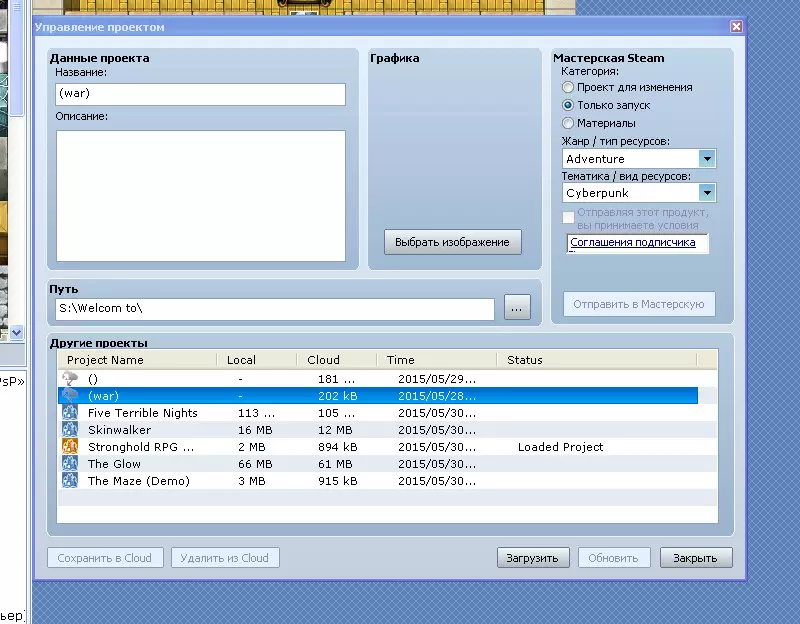Click The Maze (Demo) project icon

tap(70, 481)
